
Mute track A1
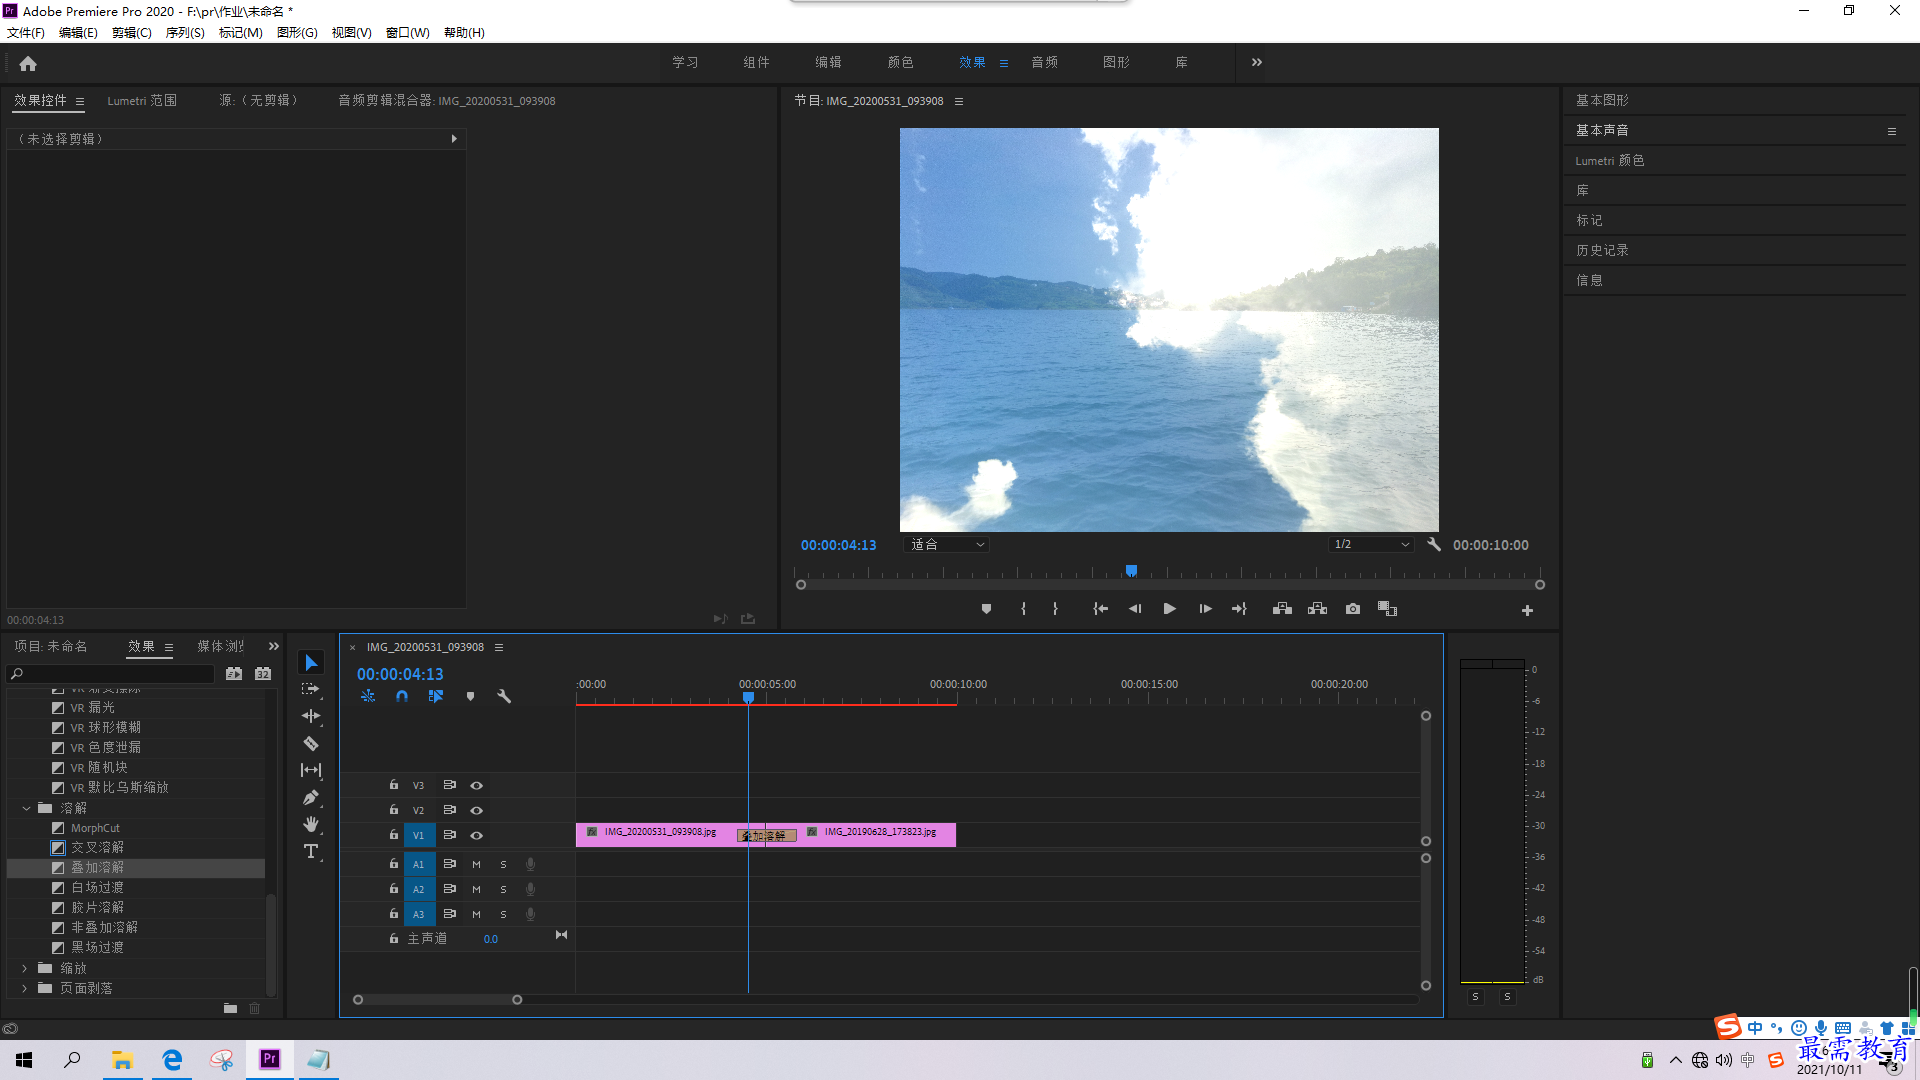[x=476, y=864]
